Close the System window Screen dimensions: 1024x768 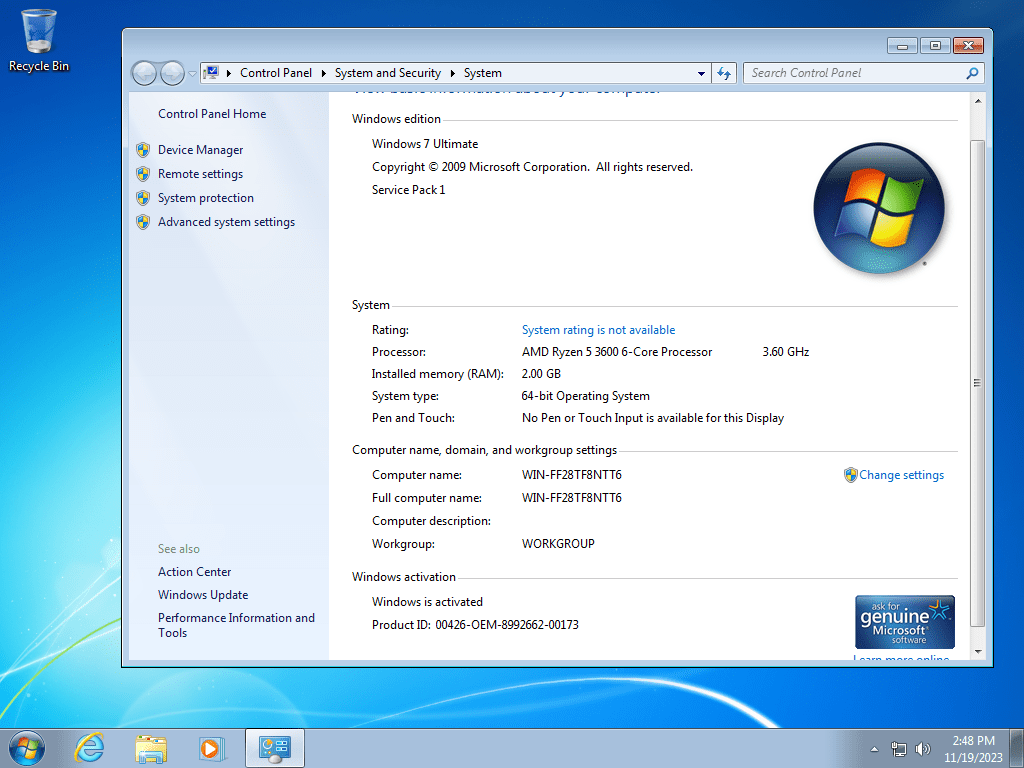(968, 46)
